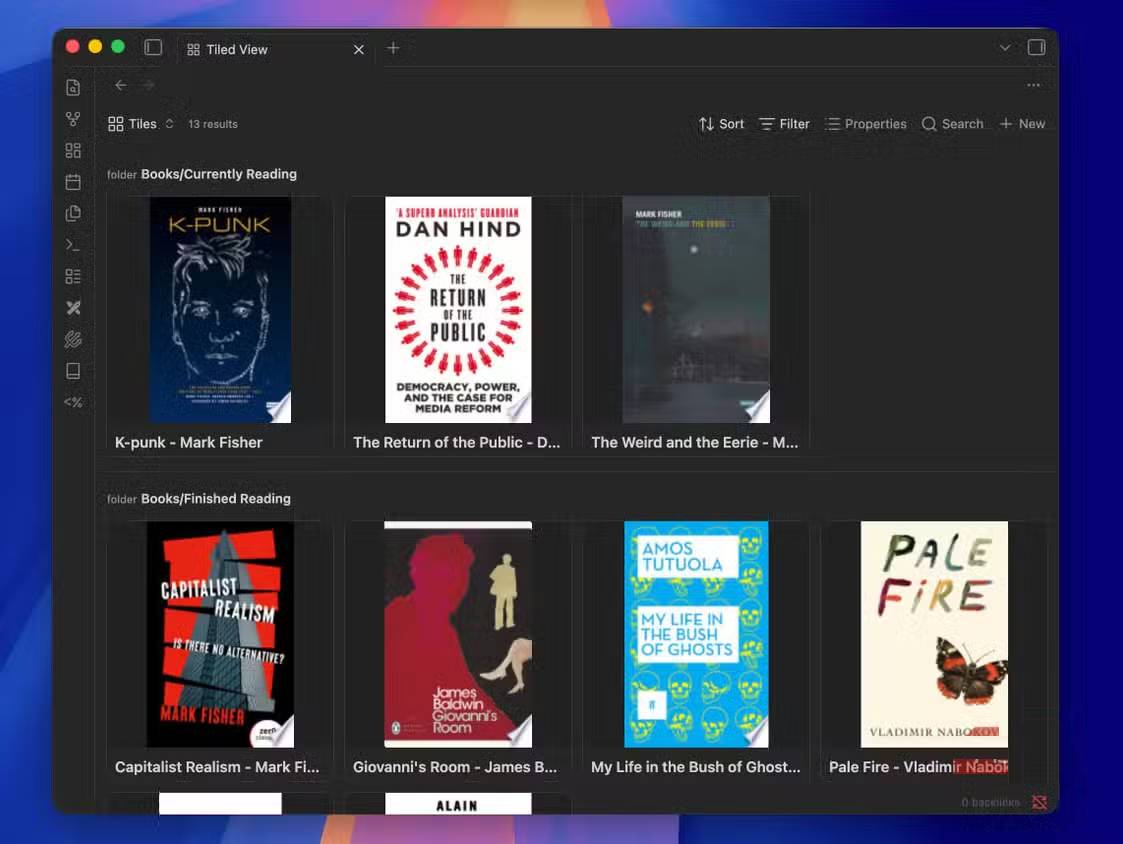Switch to the Tiled View tab
1123x844 pixels.
237,49
